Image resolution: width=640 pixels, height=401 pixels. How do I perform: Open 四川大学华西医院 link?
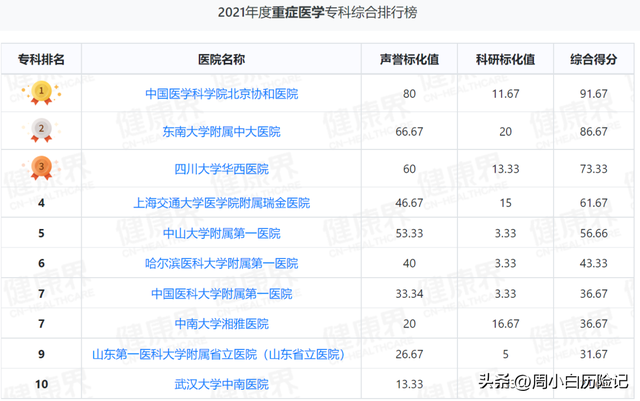[222, 169]
